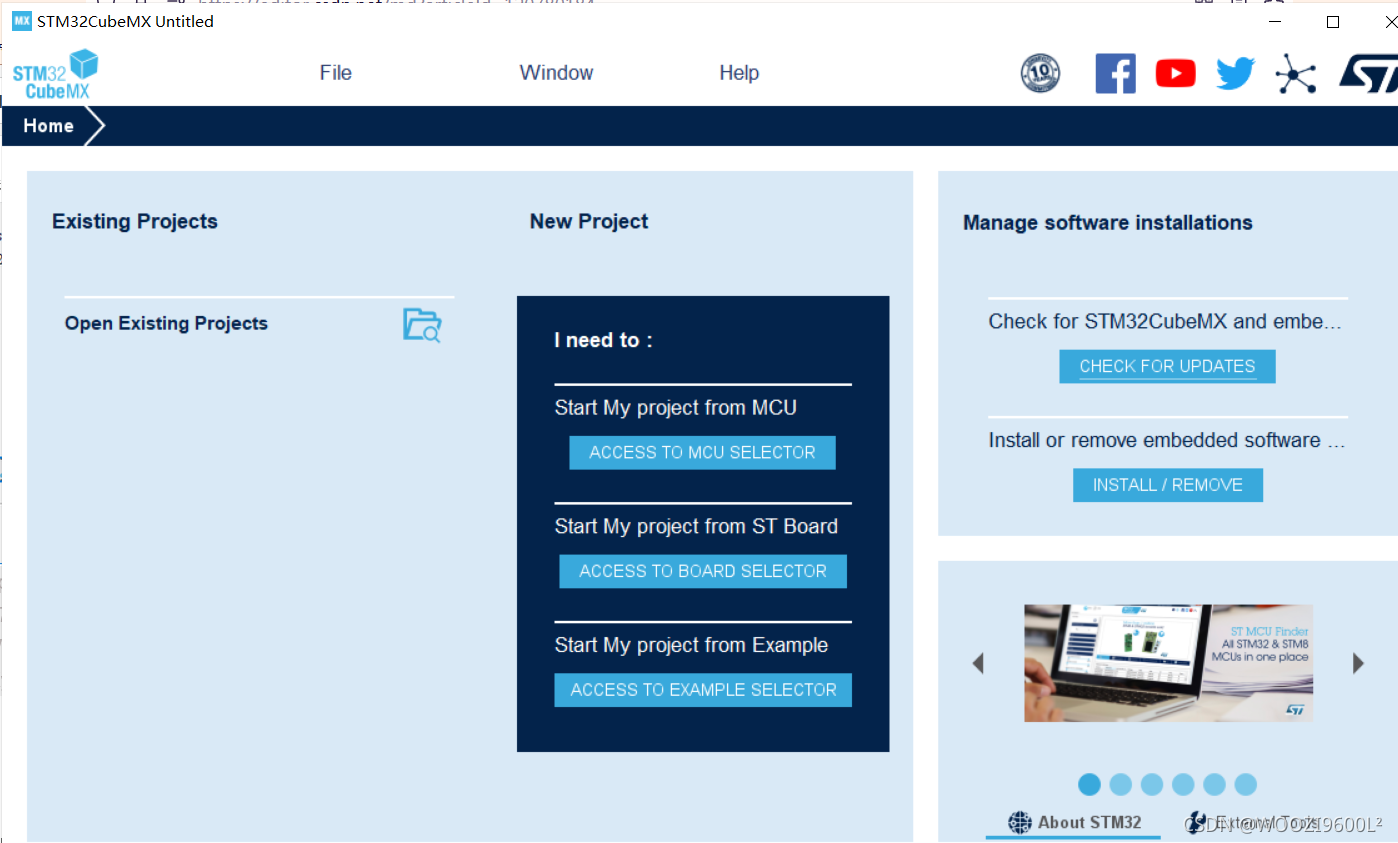Screen dimensions: 1398x843
Task: Open the Help menu
Action: (739, 73)
